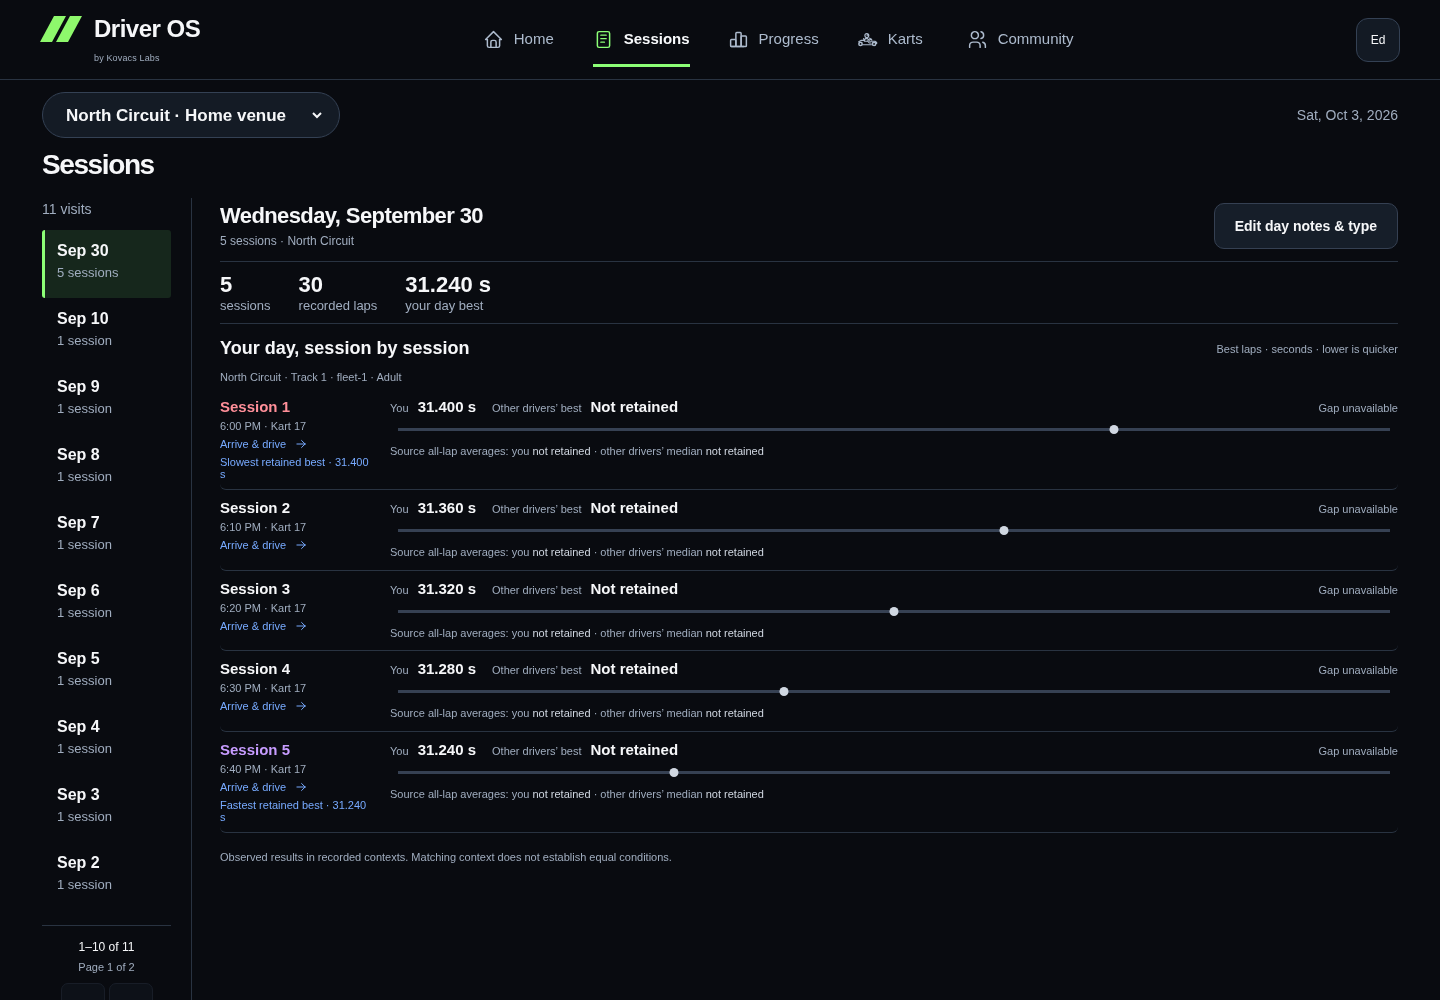Click the Sessions document icon
Image resolution: width=1440 pixels, height=1000 pixels.
click(x=603, y=39)
